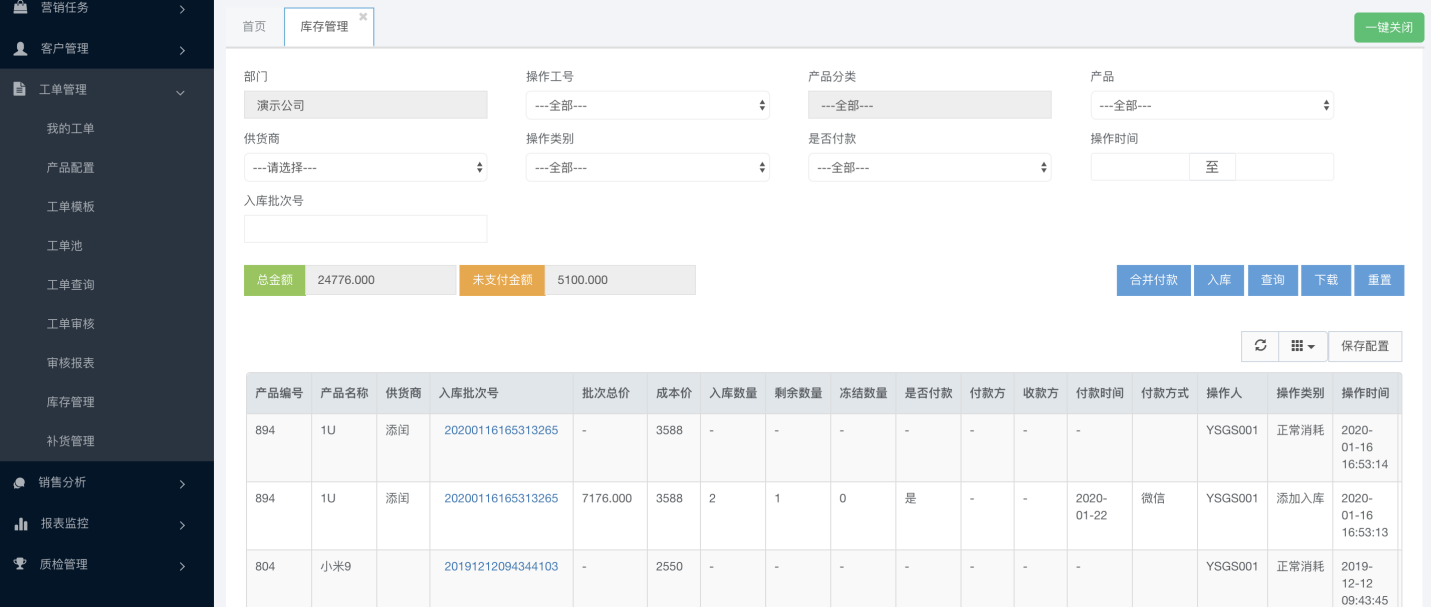1431x607 pixels.
Task: Click the refresh table icon
Action: pos(1260,346)
